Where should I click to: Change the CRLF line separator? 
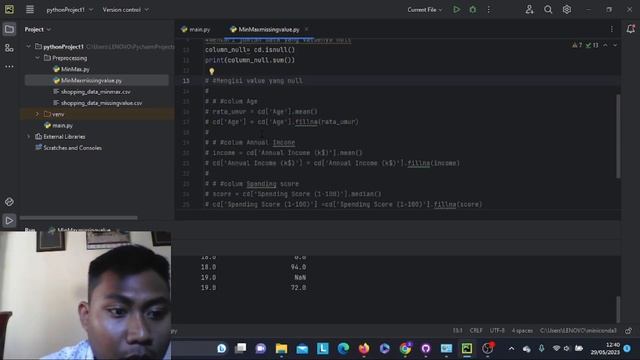(x=476, y=331)
